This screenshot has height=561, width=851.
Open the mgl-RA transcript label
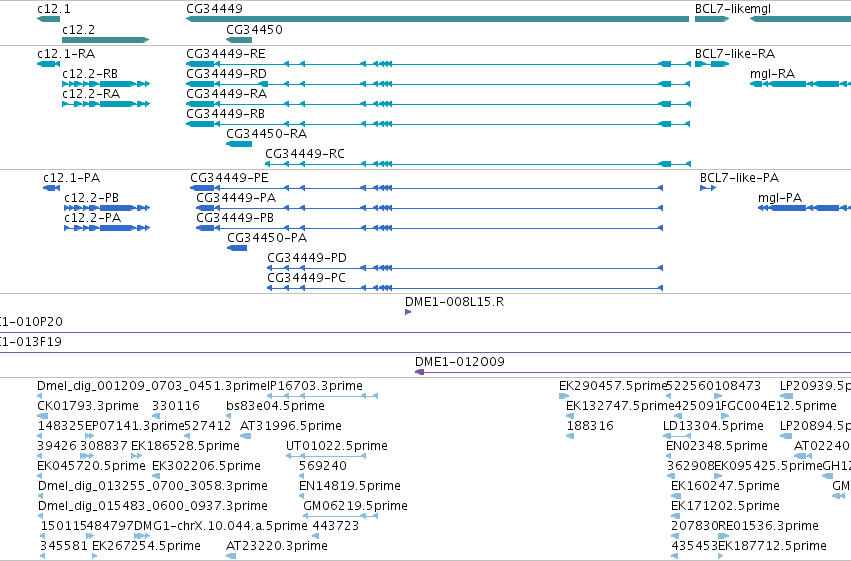point(772,74)
